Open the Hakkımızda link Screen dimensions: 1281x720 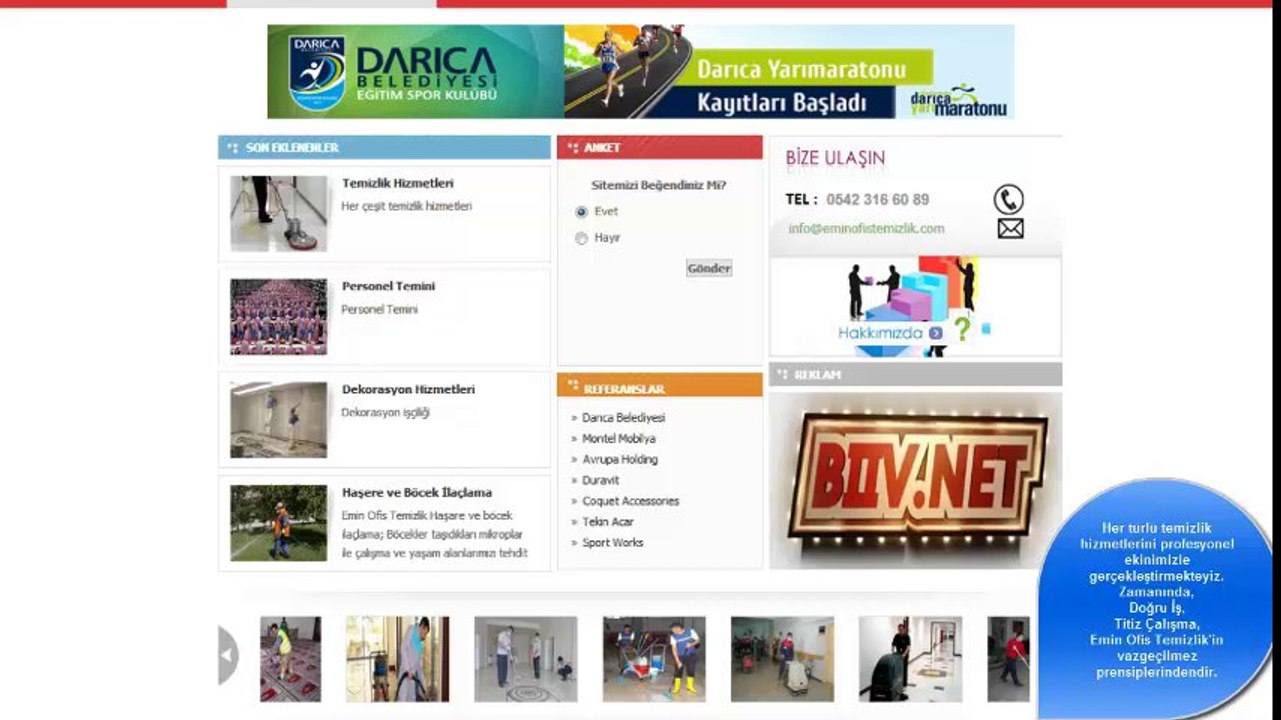[x=880, y=333]
